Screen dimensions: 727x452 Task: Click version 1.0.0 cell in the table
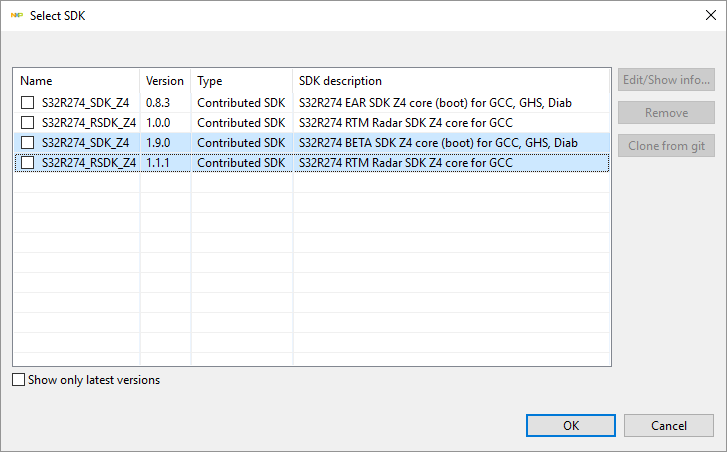[x=160, y=123]
